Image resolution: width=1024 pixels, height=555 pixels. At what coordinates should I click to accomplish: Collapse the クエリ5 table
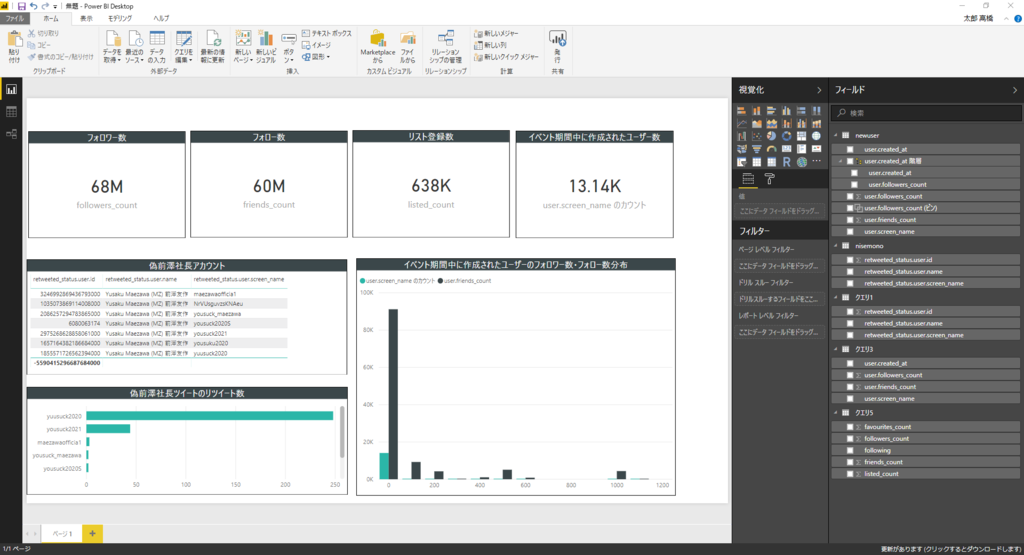click(x=836, y=413)
